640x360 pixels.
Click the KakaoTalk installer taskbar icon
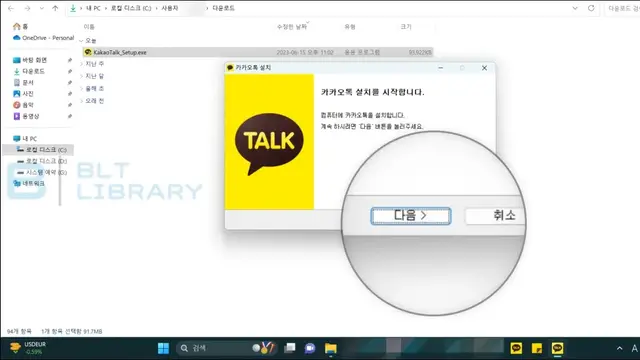pos(558,348)
